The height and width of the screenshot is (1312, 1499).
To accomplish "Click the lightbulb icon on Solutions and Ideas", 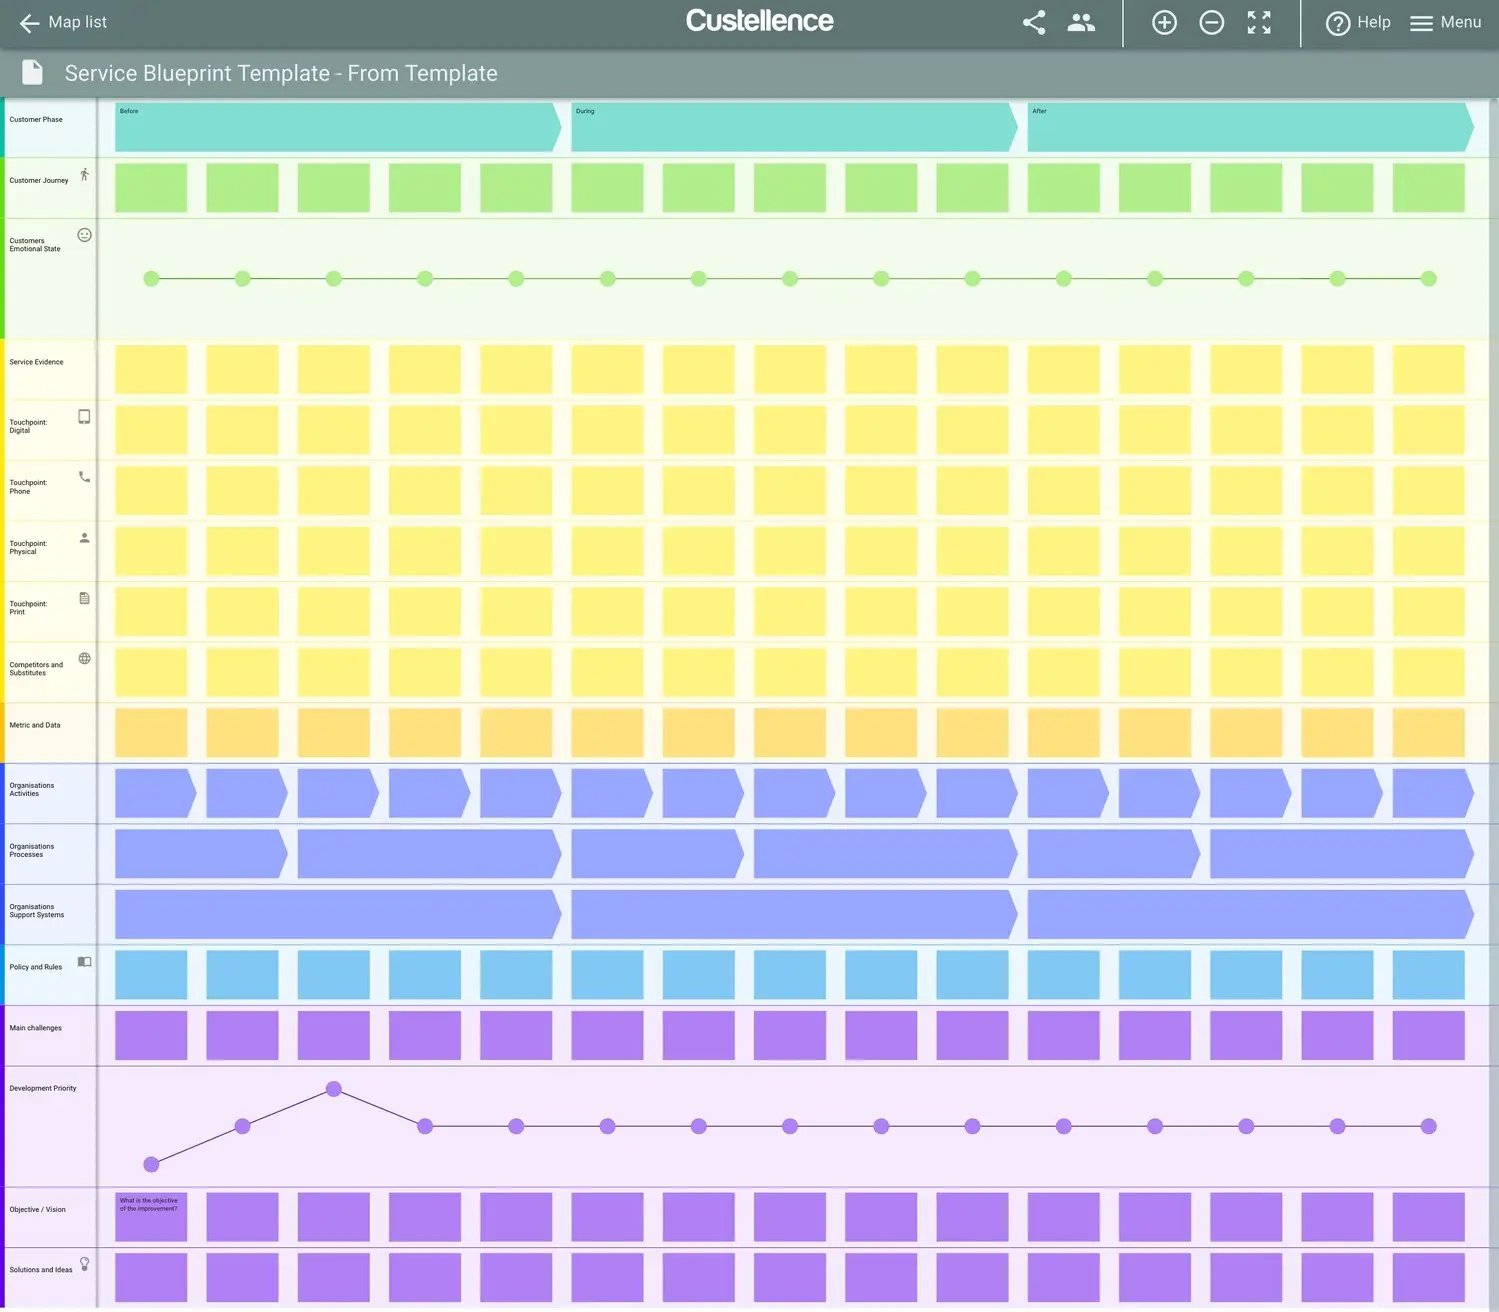I will (x=84, y=1263).
